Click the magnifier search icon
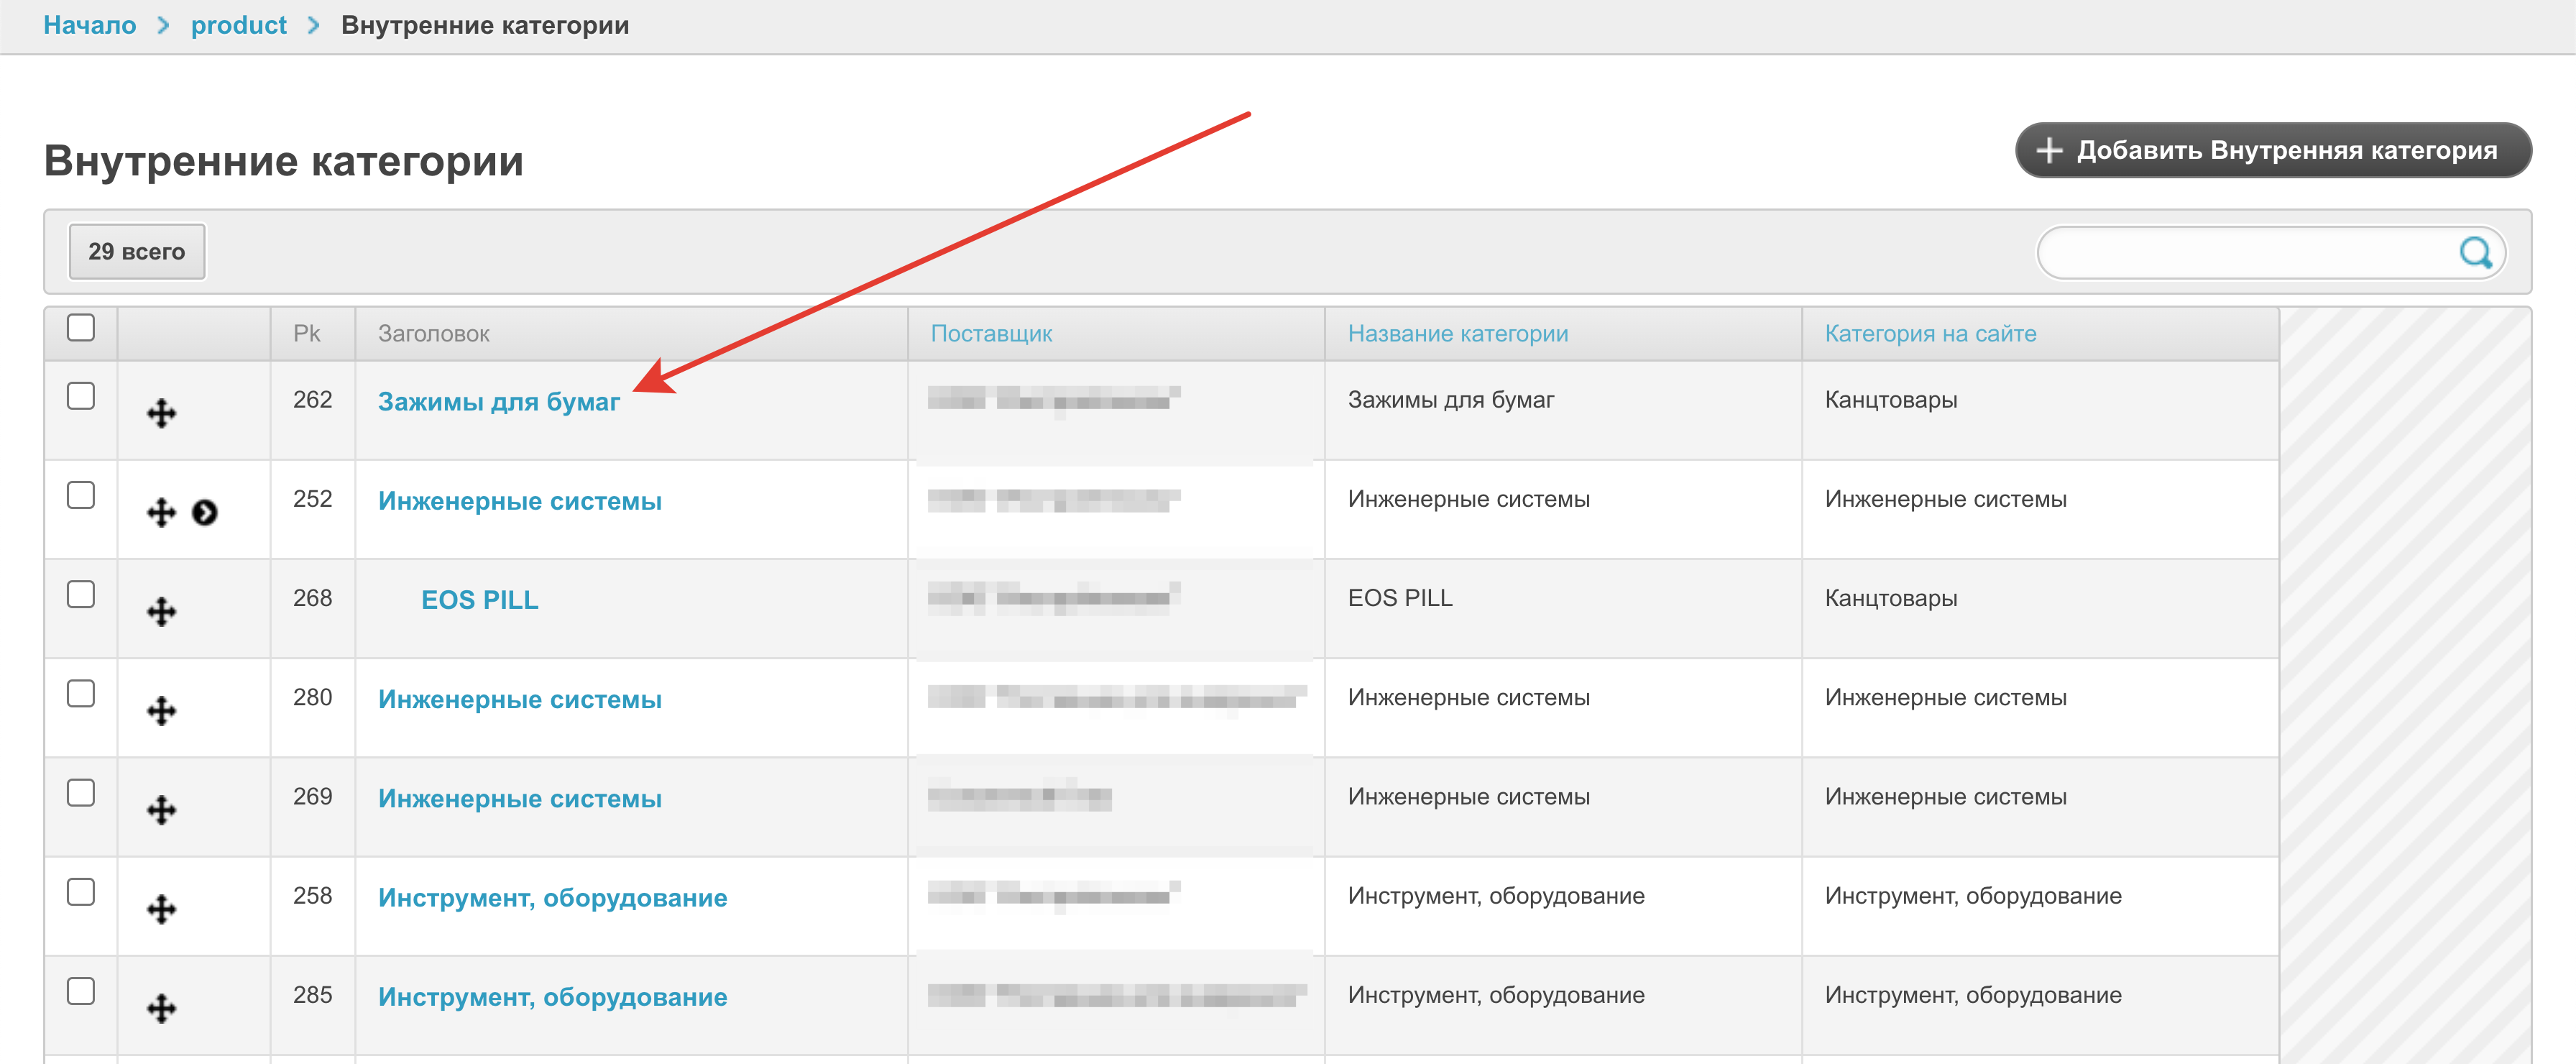The width and height of the screenshot is (2576, 1064). [x=2475, y=253]
